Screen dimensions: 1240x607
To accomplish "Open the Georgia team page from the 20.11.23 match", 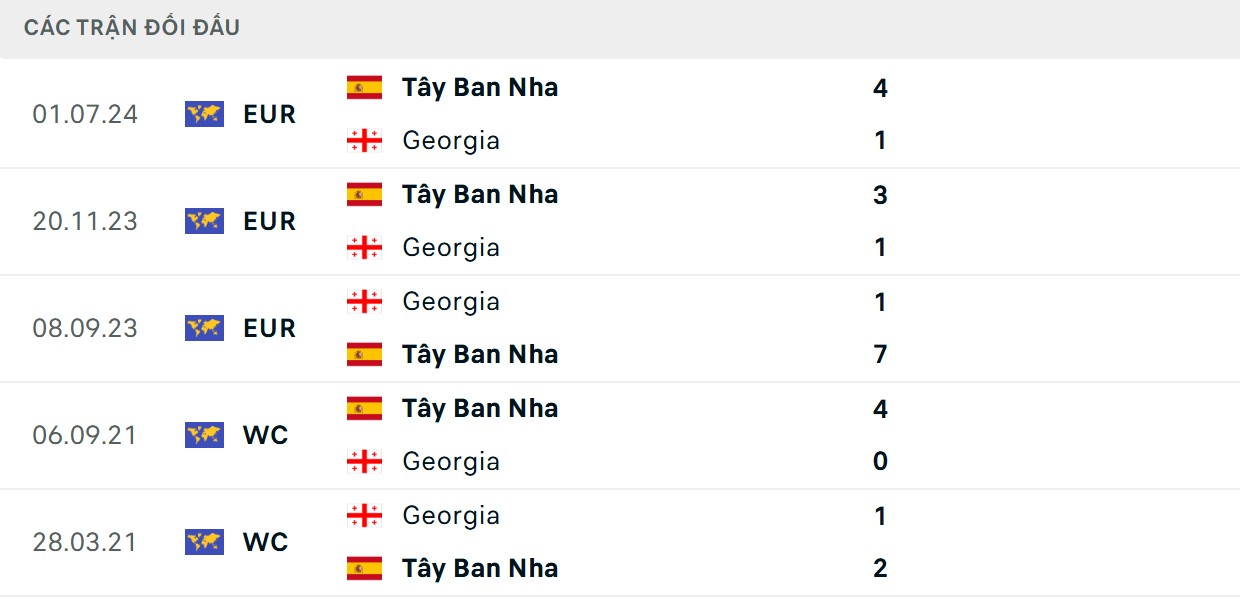I will coord(450,247).
